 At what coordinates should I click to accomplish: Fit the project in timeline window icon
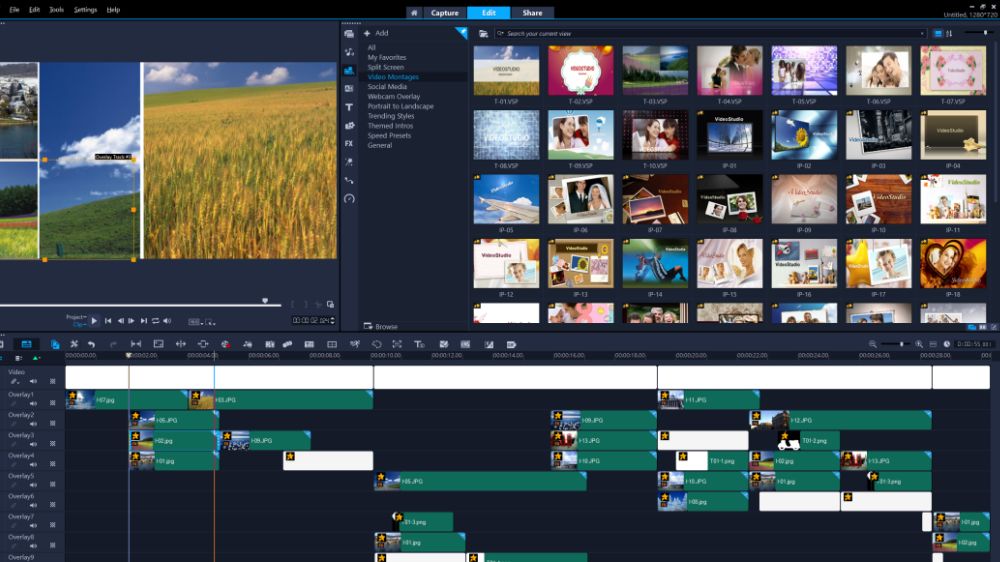tap(933, 344)
